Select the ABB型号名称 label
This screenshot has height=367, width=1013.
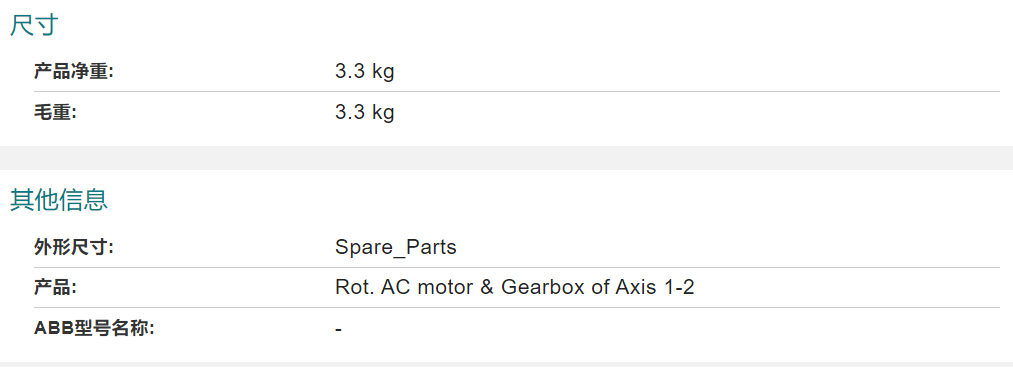[94, 328]
